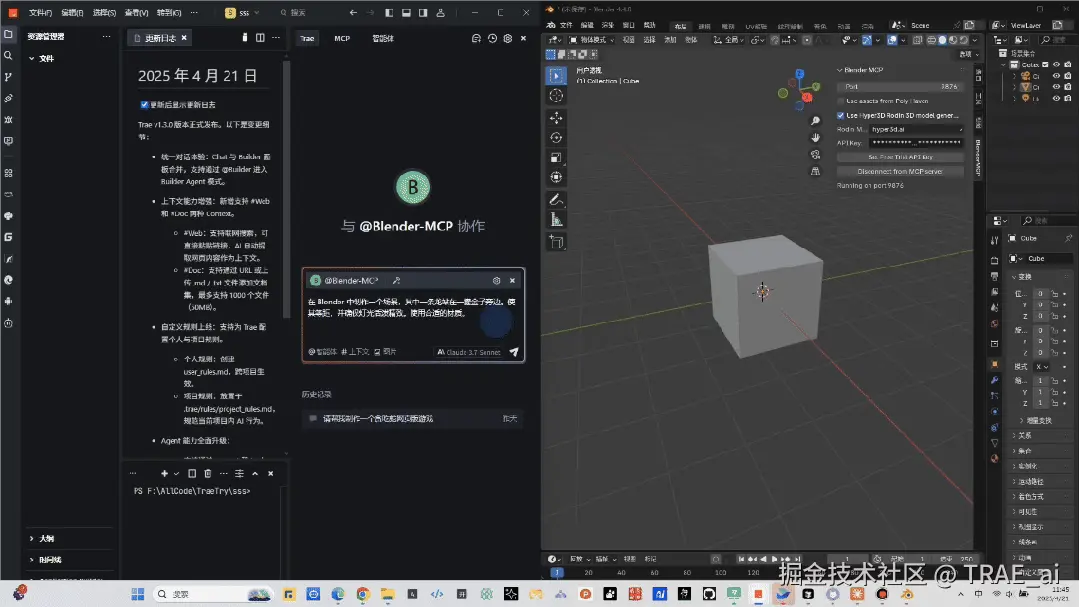Image resolution: width=1079 pixels, height=607 pixels.
Task: Hide the Light object eye icon
Action: tap(1056, 98)
